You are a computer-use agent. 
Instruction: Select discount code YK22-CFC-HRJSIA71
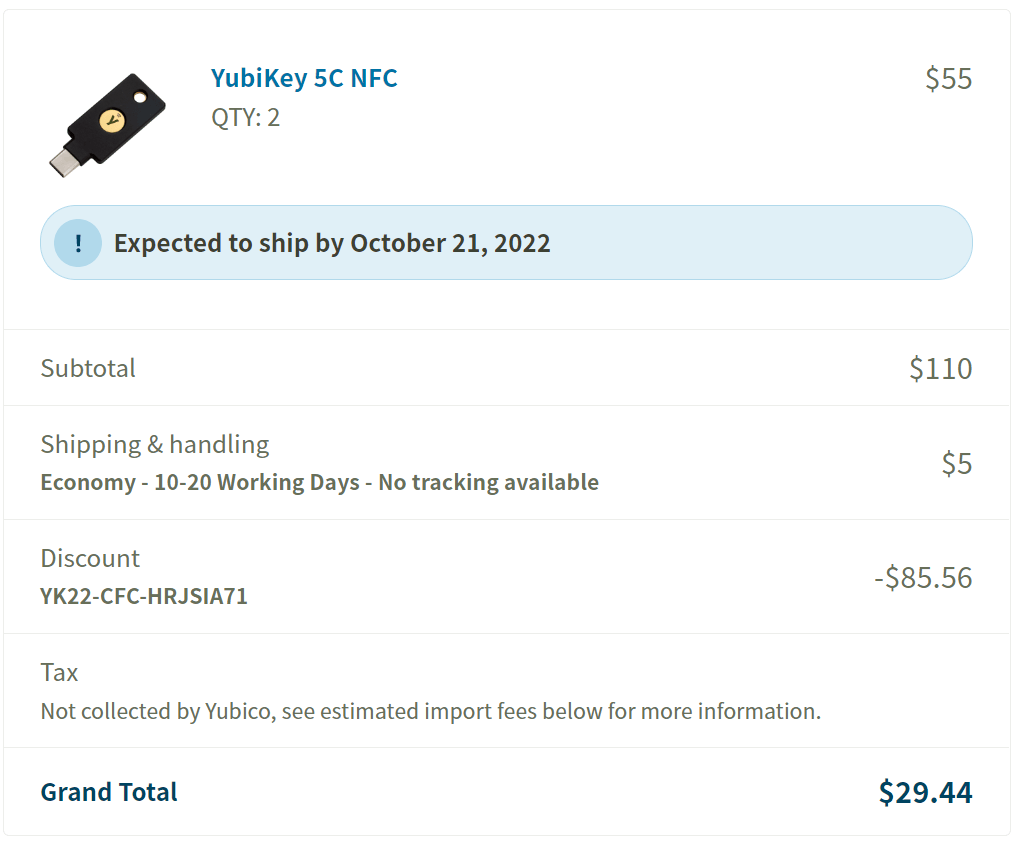144,596
